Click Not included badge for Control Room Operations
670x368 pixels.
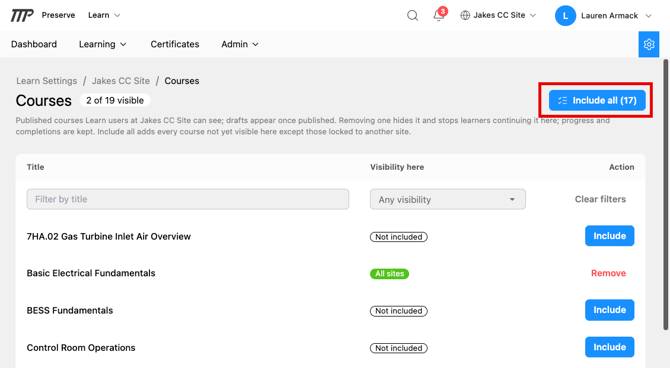399,348
